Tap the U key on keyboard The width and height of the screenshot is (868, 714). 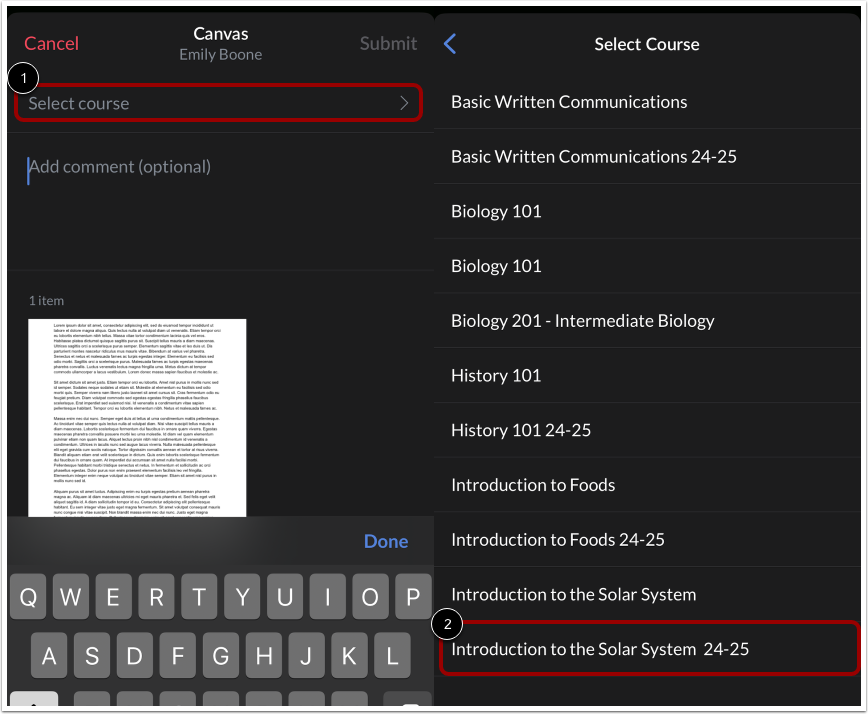(285, 597)
